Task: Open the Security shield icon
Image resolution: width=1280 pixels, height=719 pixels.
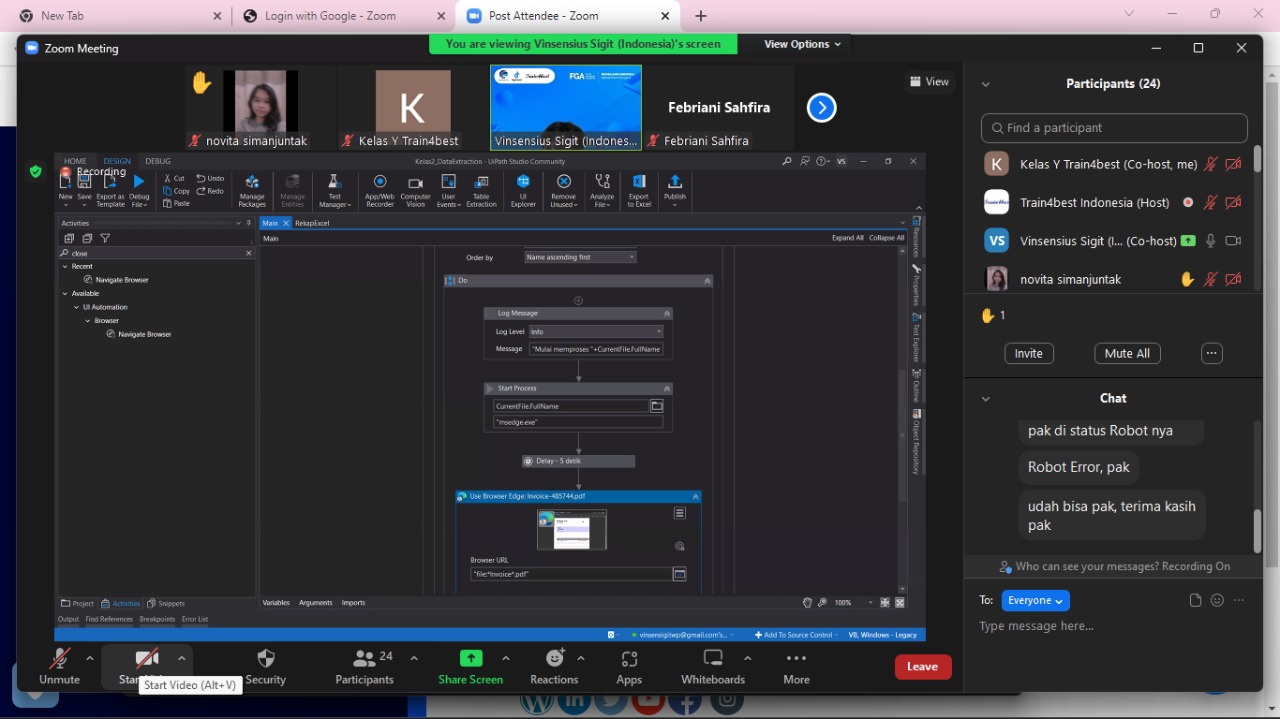Action: [x=265, y=659]
